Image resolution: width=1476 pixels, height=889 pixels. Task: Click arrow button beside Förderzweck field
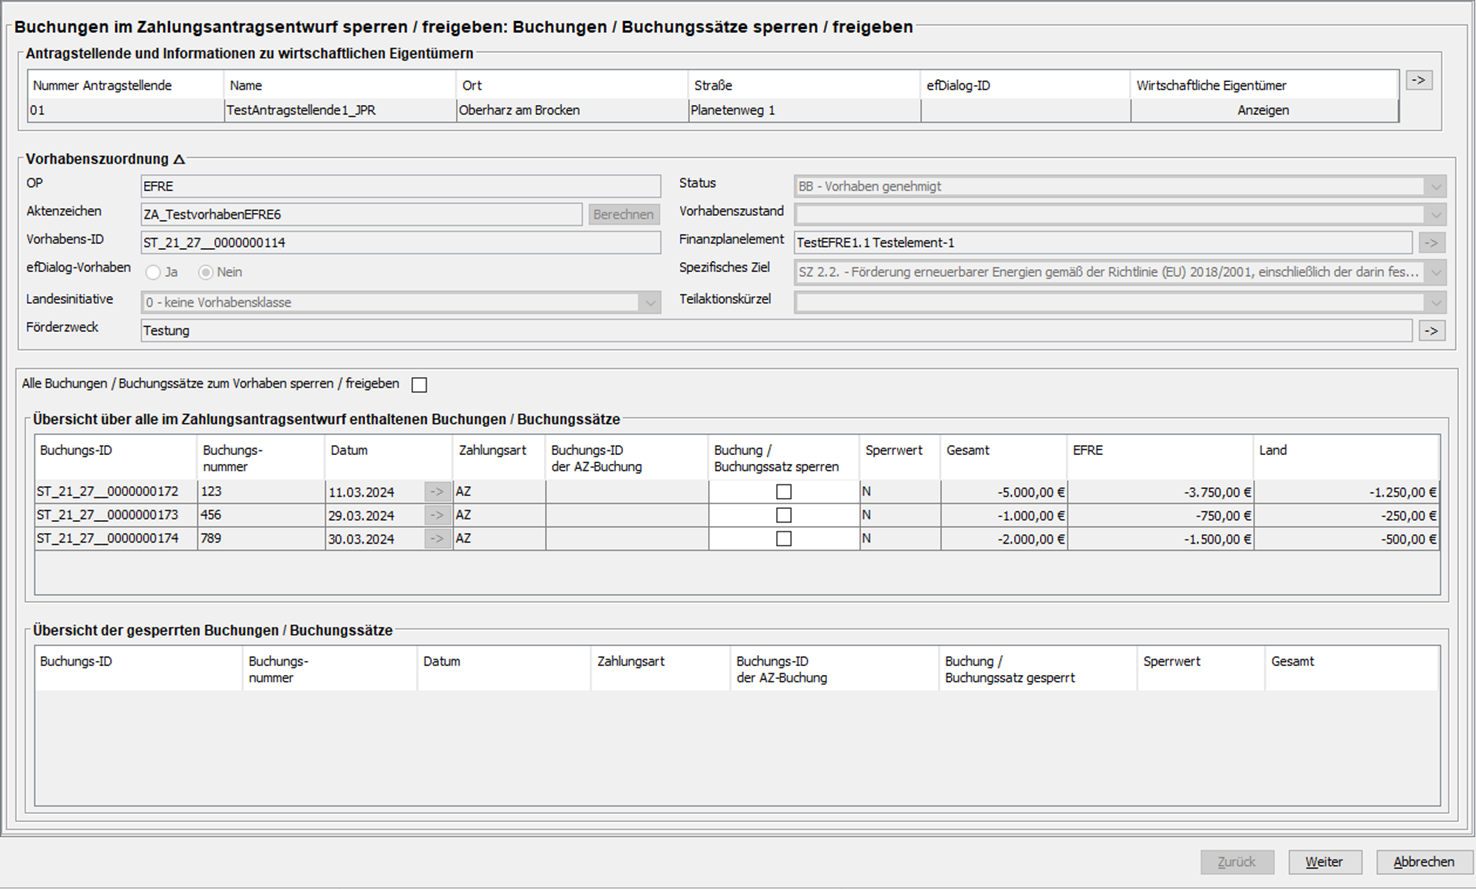point(1432,330)
